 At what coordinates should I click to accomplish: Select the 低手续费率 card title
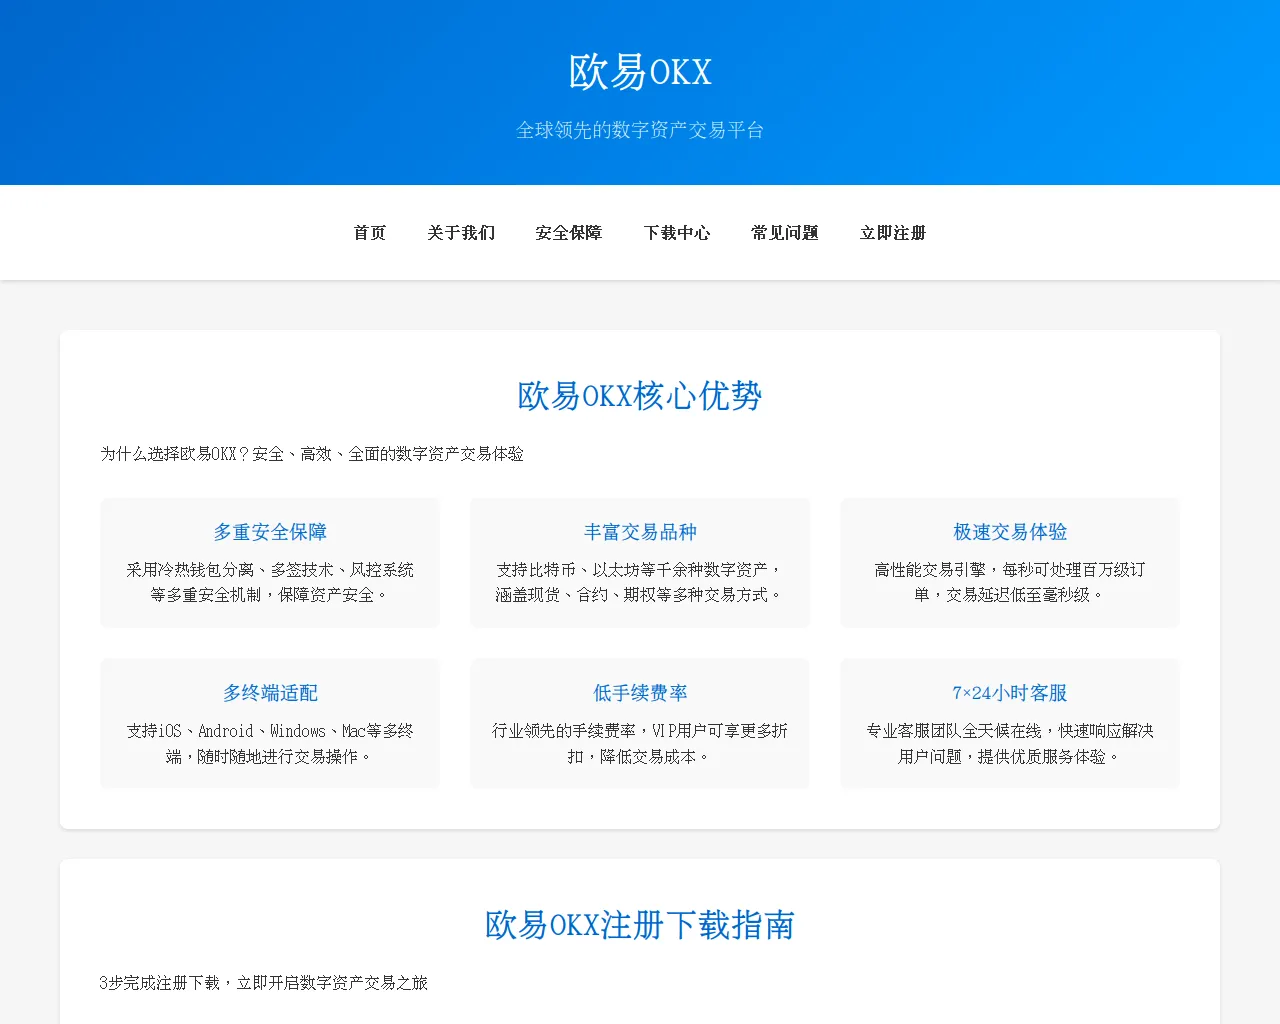(640, 693)
